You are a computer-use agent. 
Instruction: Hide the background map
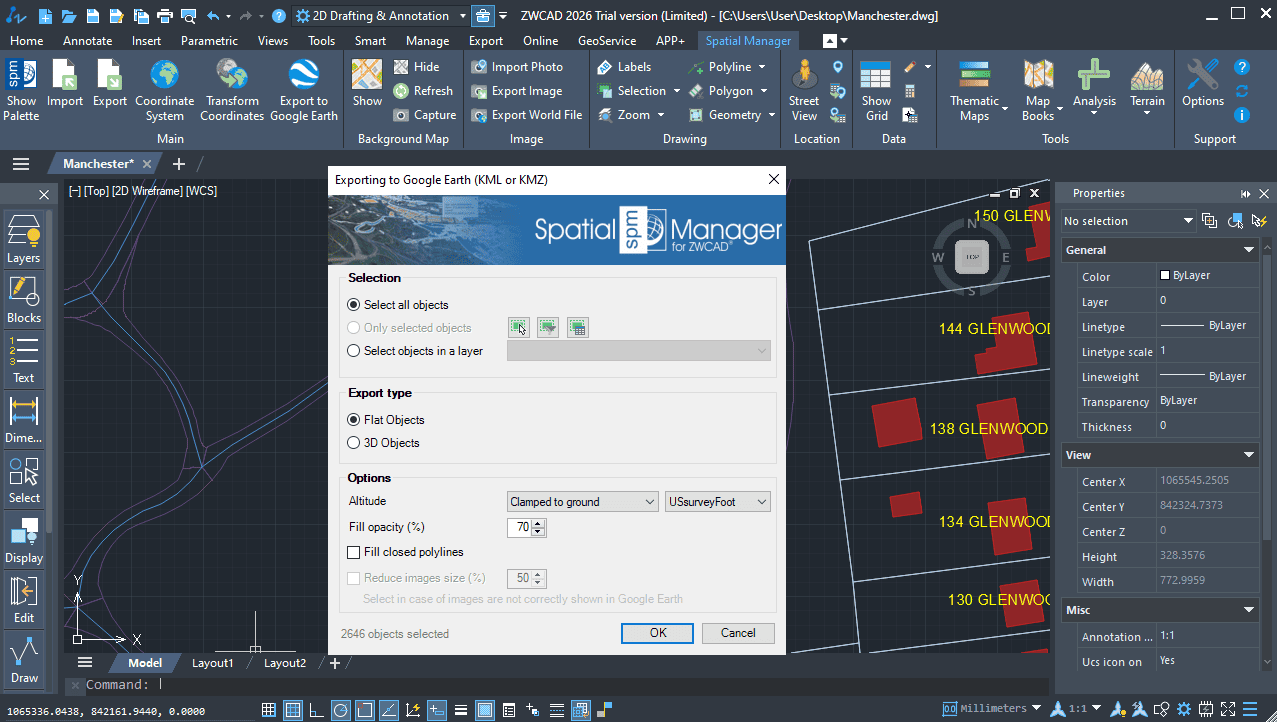pyautogui.click(x=417, y=67)
